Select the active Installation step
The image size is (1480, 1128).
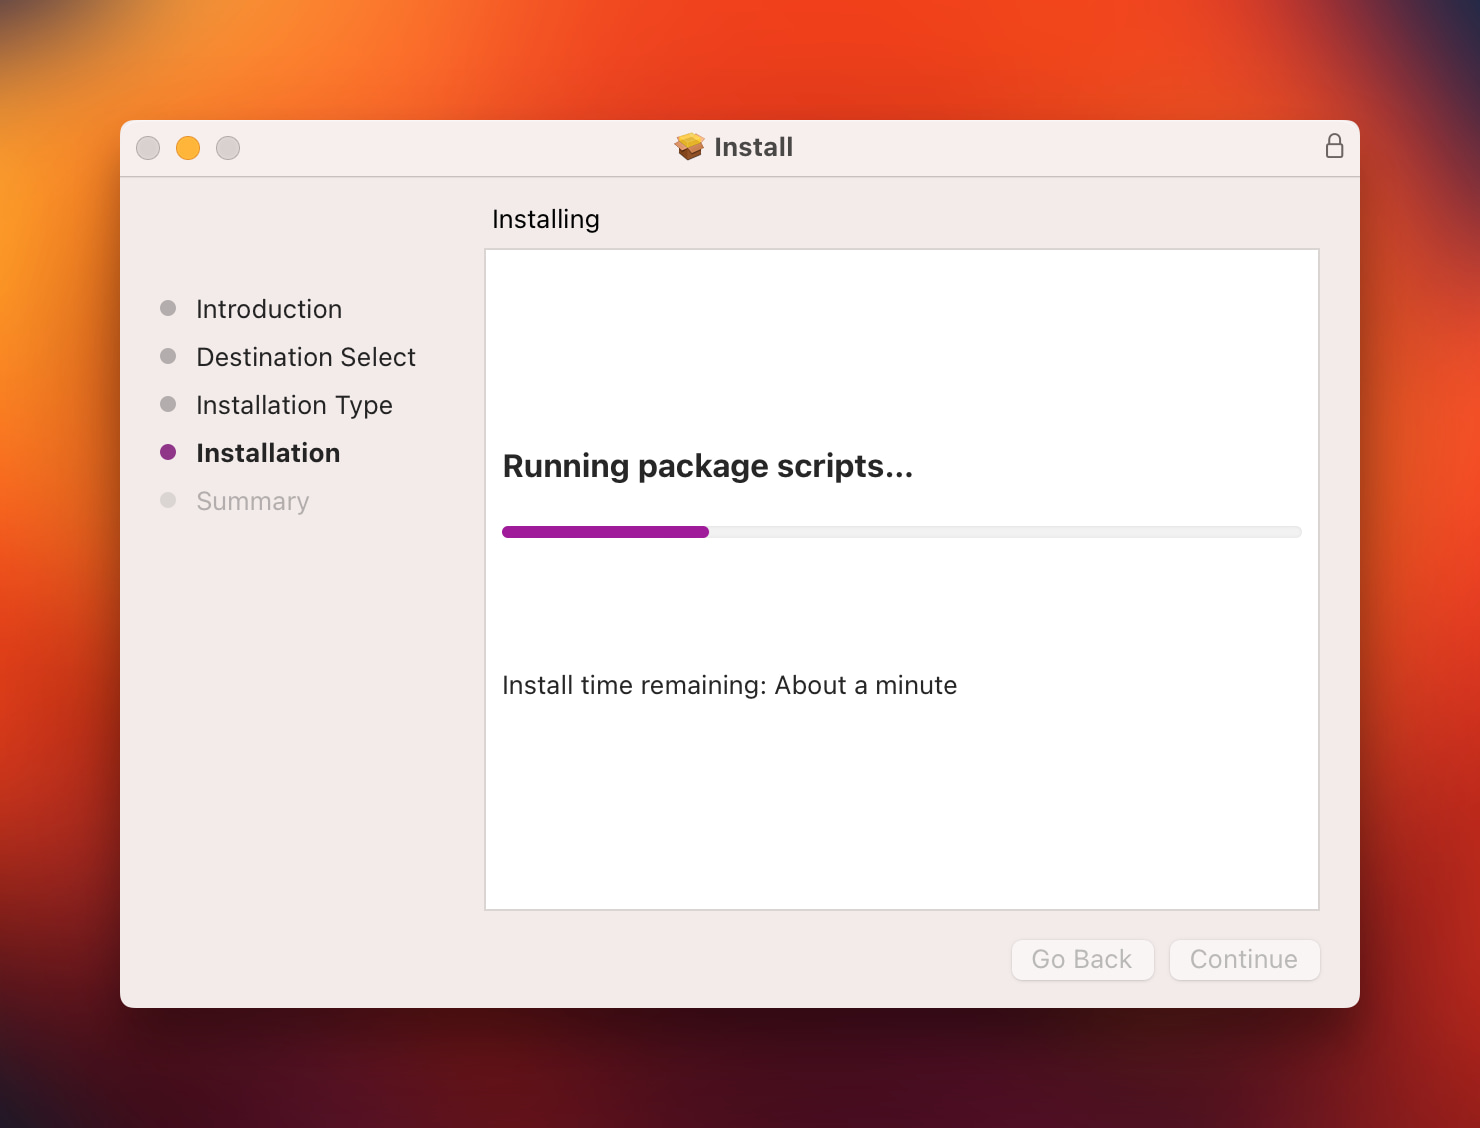coord(268,453)
